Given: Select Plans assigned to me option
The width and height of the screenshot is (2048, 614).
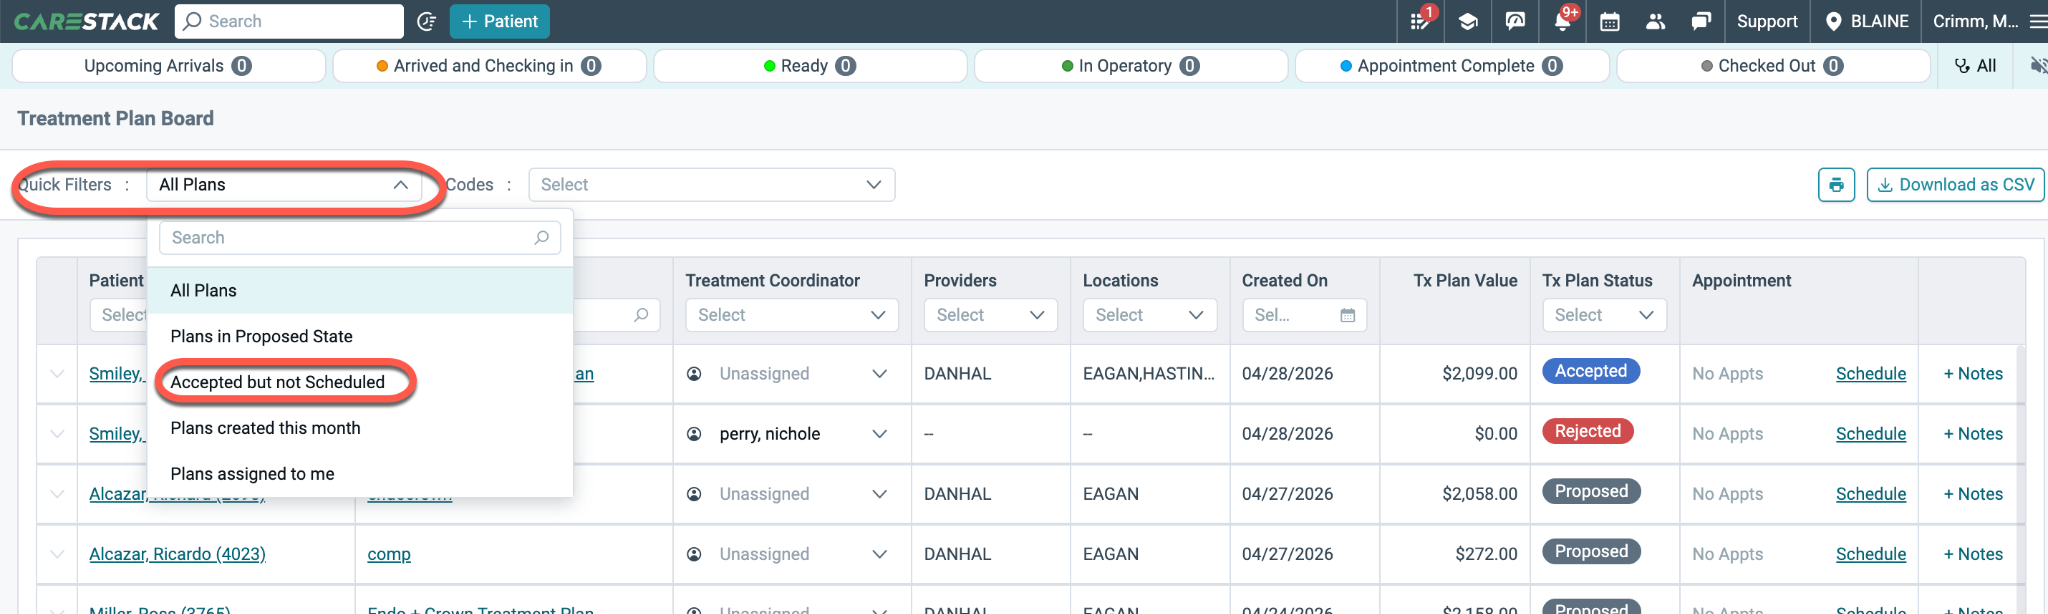Looking at the screenshot, I should [x=360, y=474].
